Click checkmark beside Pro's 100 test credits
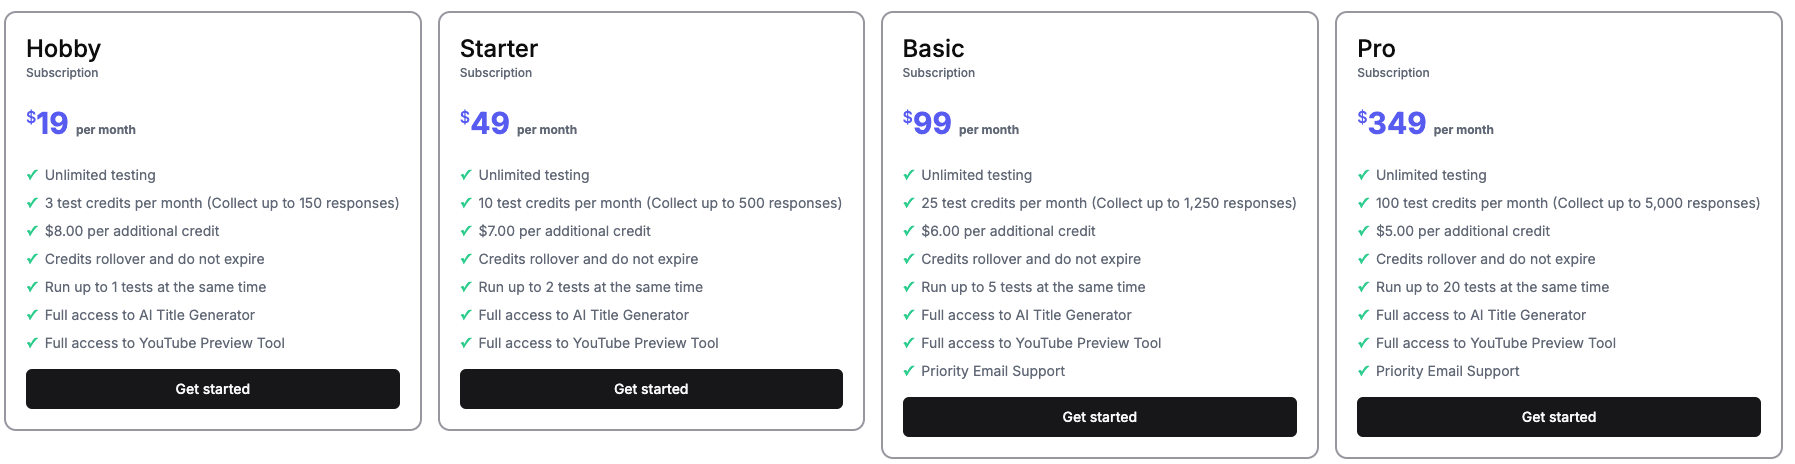Image resolution: width=1795 pixels, height=464 pixels. [x=1363, y=203]
